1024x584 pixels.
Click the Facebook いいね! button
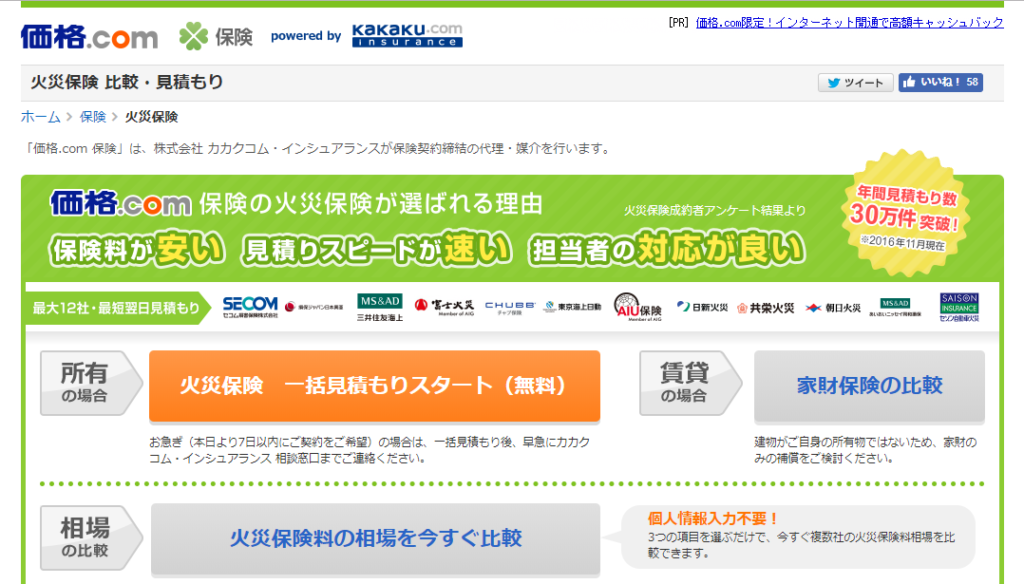coord(940,82)
